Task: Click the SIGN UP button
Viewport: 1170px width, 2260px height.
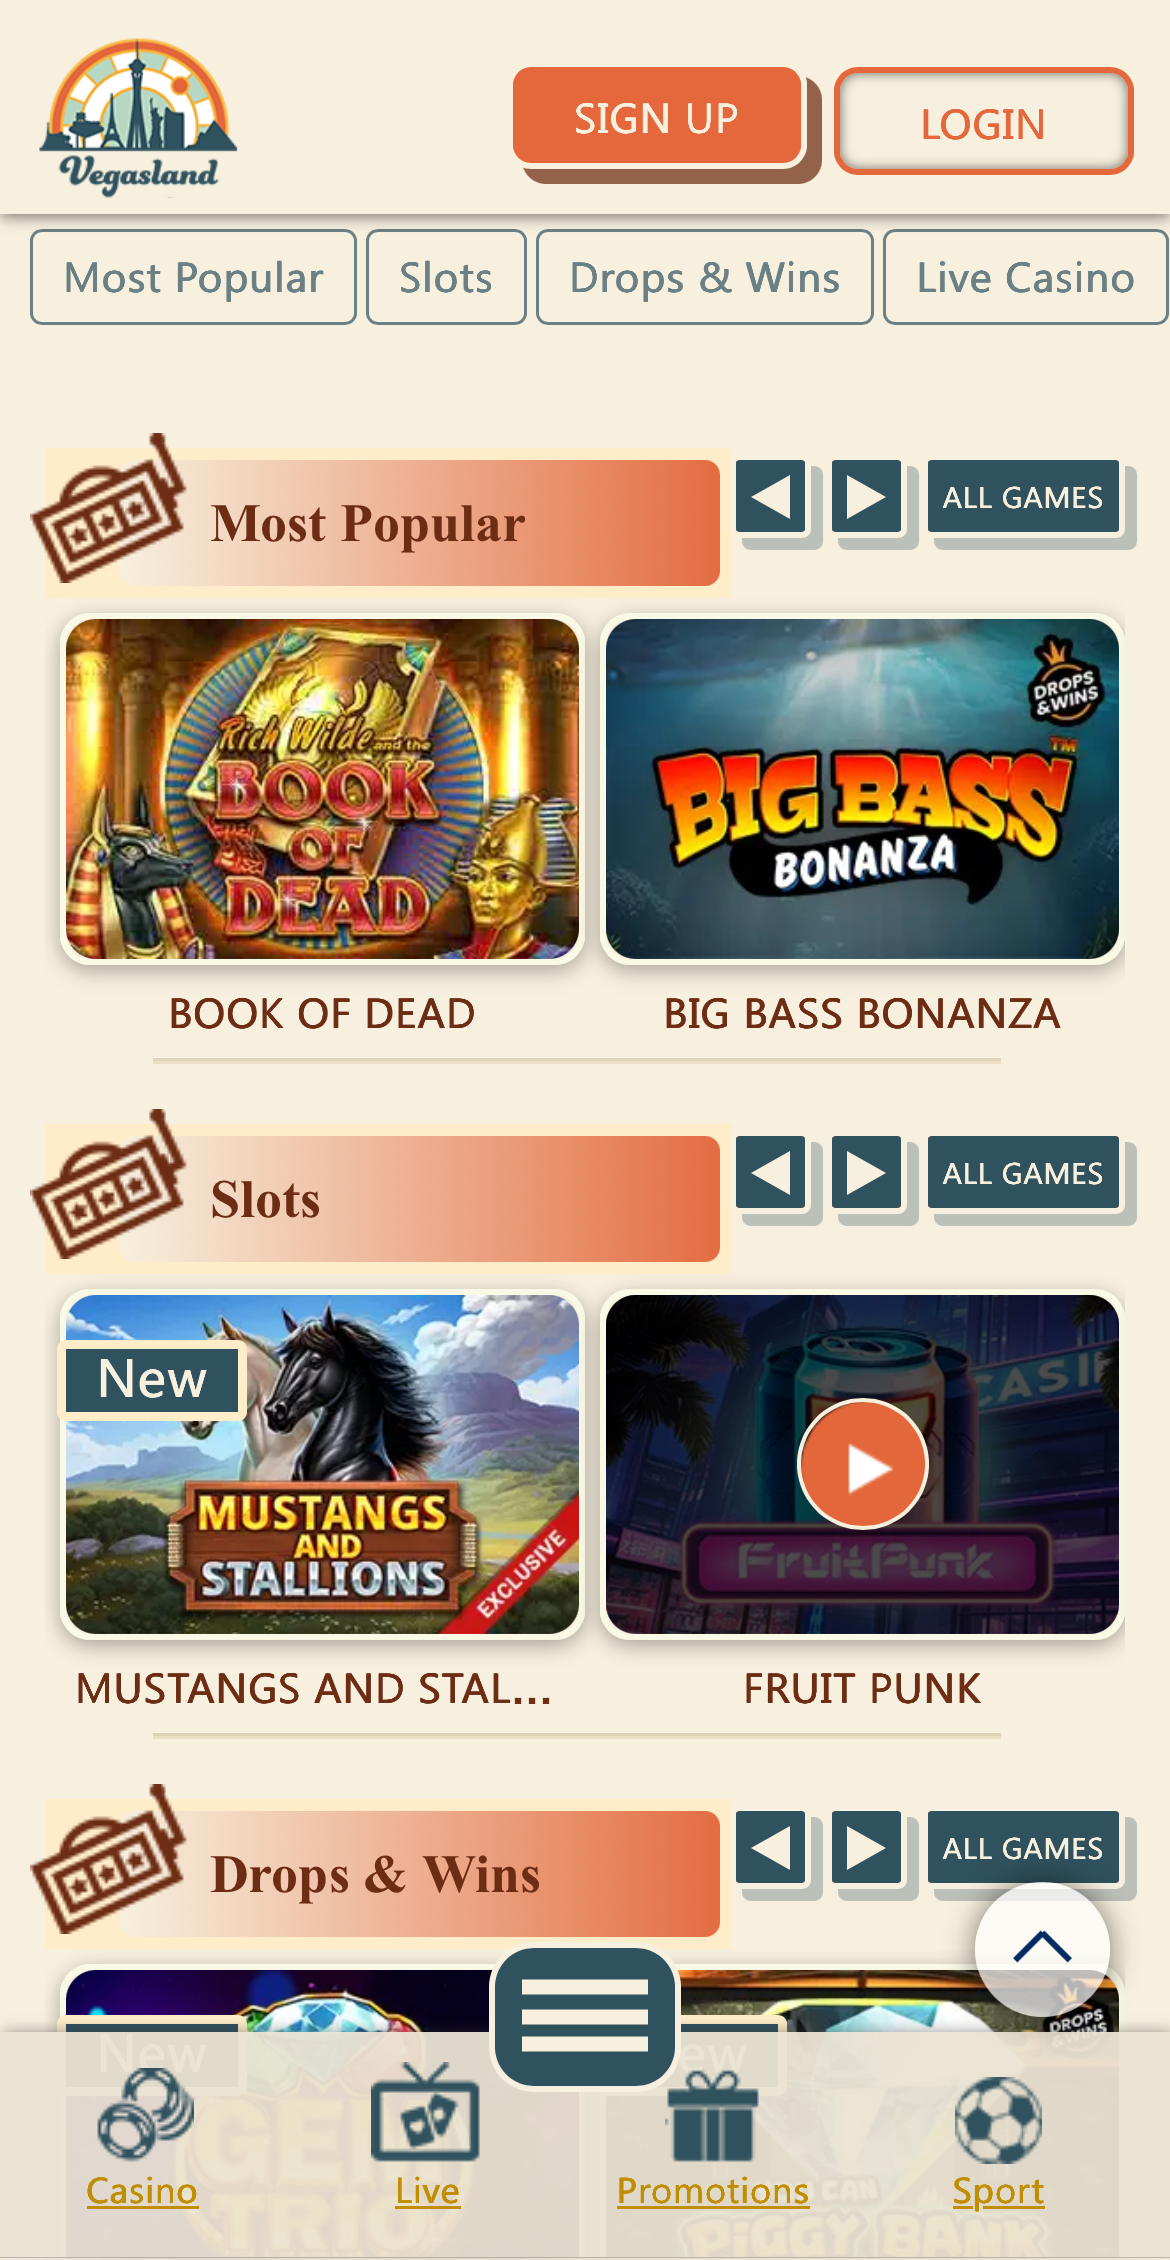Action: 658,117
